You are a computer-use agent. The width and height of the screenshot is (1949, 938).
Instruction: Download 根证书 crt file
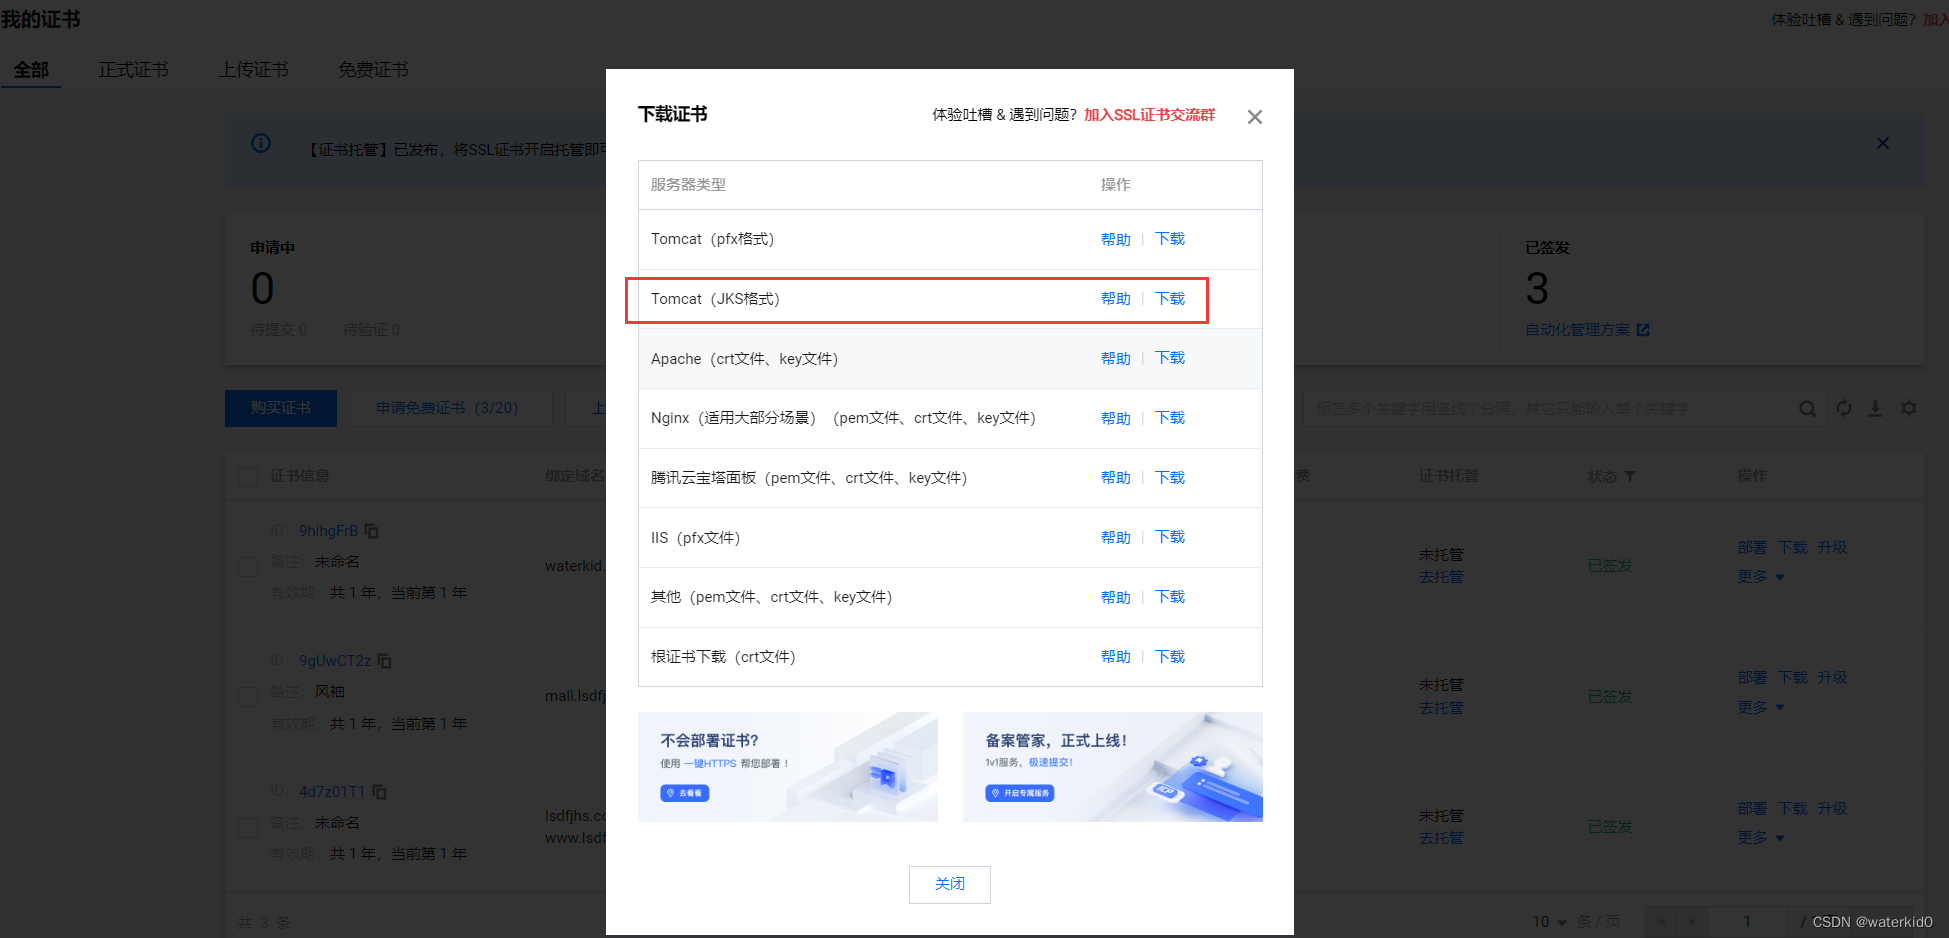point(1170,657)
